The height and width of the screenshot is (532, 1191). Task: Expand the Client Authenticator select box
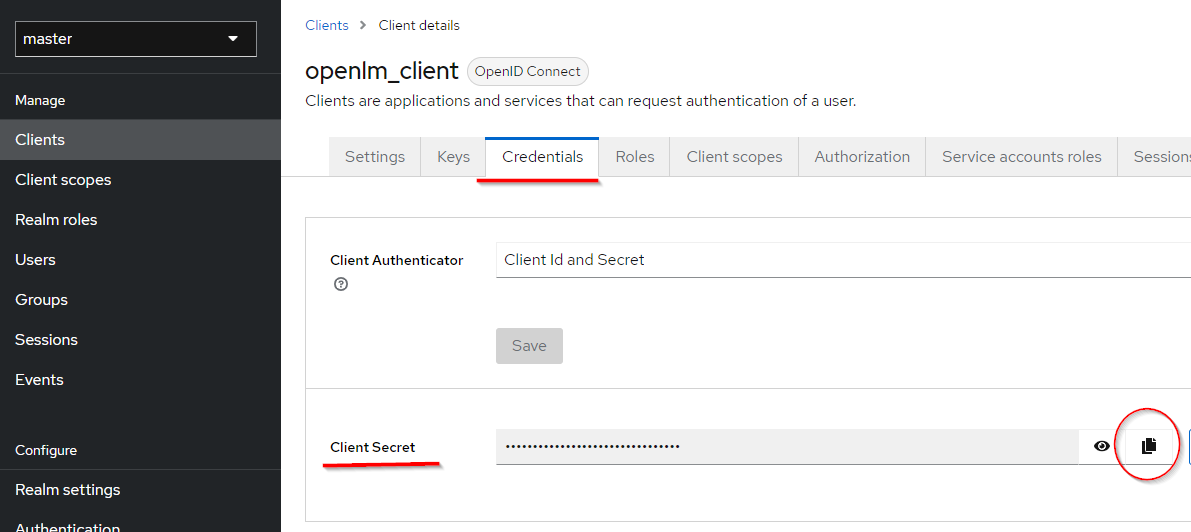(840, 260)
